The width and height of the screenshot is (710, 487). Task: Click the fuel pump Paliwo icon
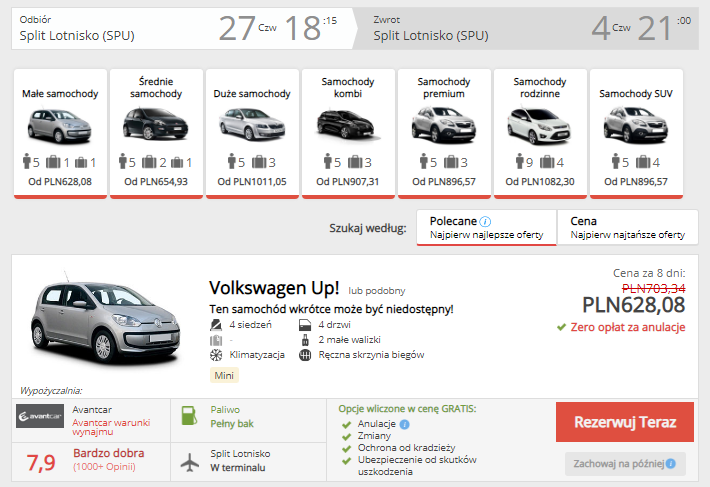(189, 415)
